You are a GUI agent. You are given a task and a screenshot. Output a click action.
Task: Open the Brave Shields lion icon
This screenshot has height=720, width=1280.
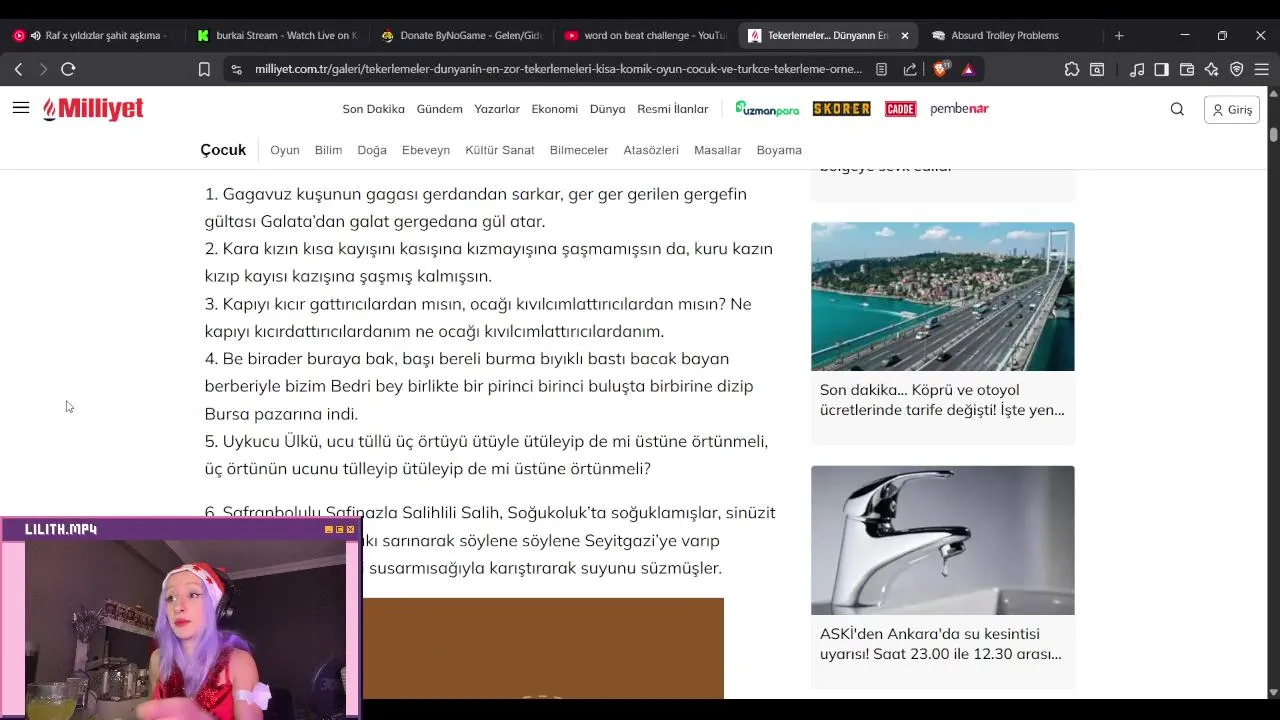pos(940,69)
